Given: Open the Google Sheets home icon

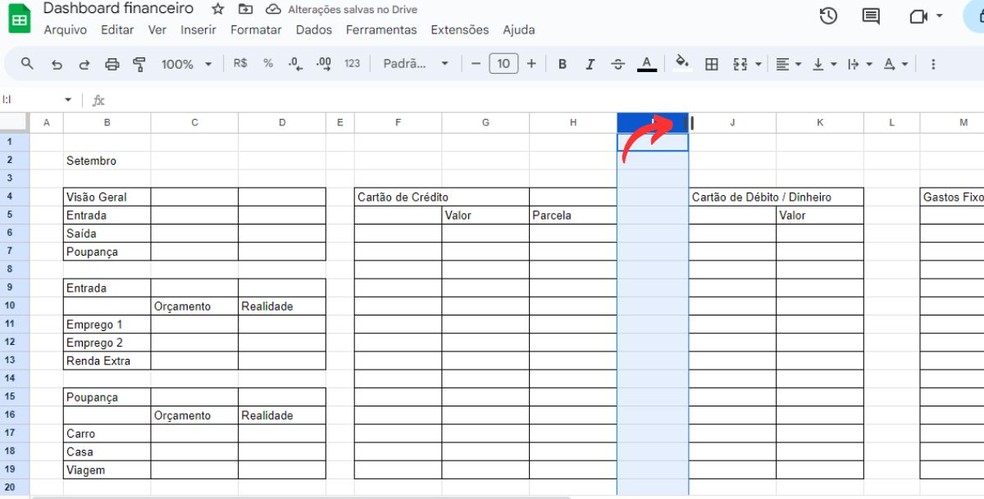Looking at the screenshot, I should (19, 19).
